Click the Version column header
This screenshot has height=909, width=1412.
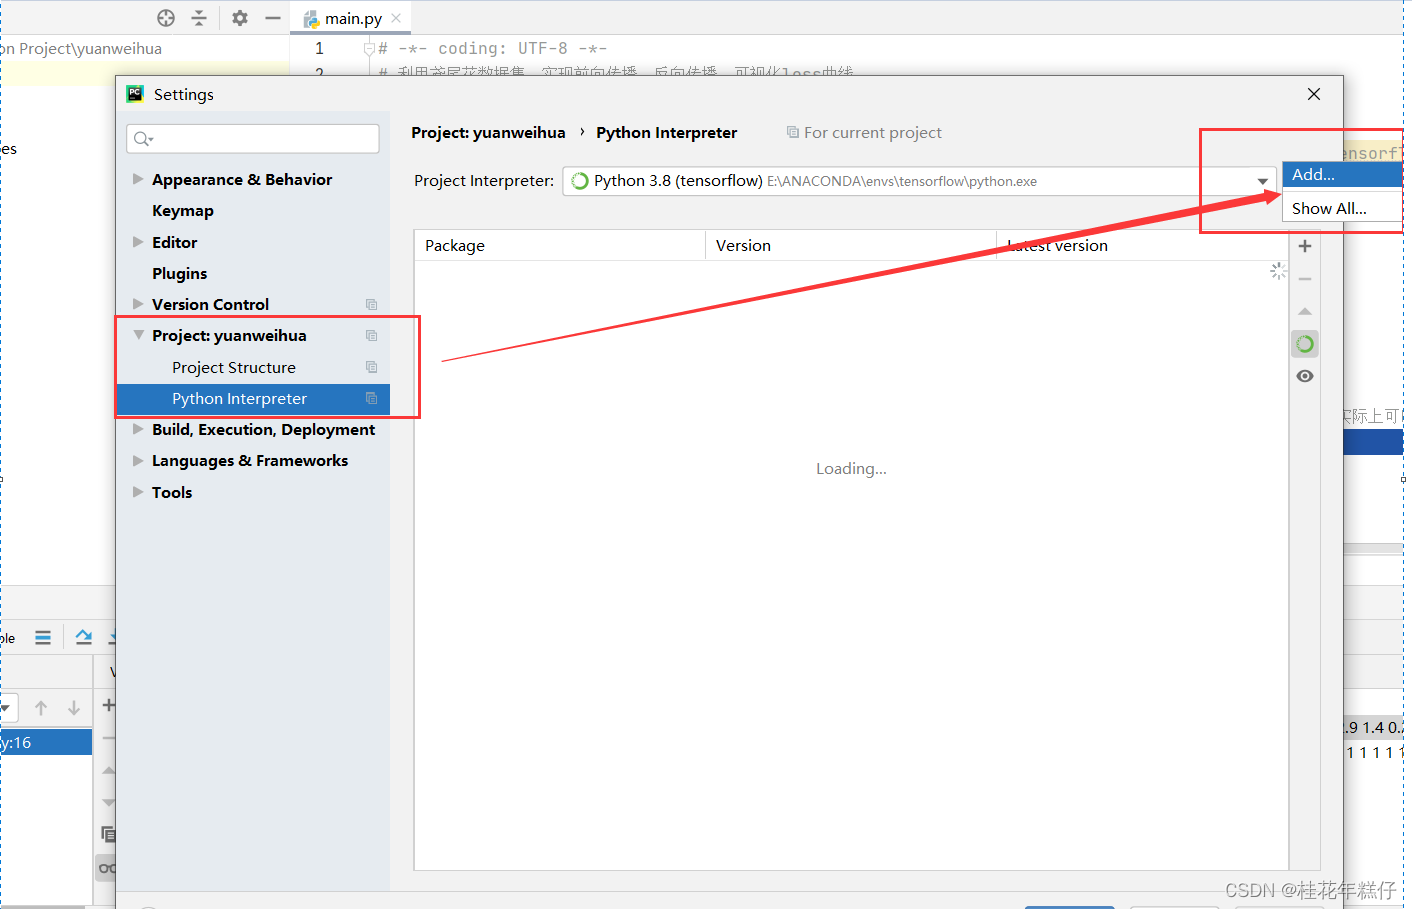(x=851, y=246)
